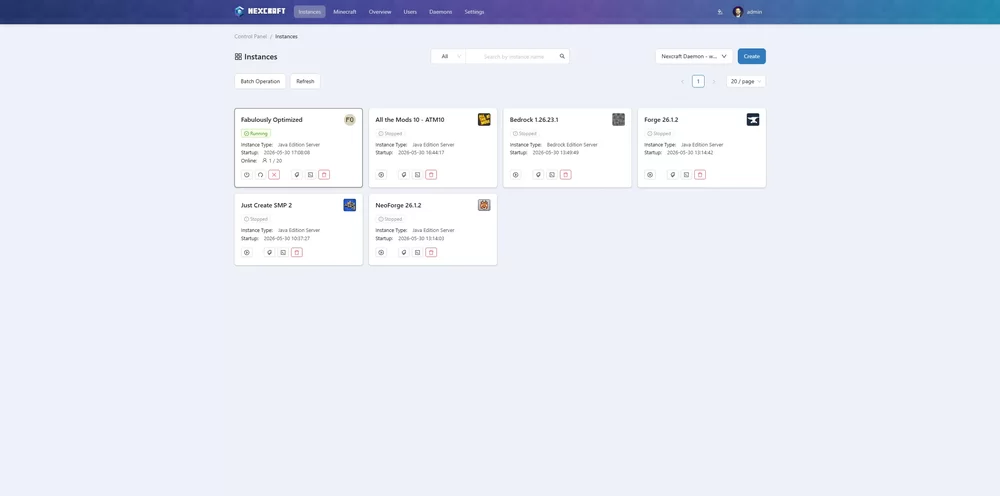Viewport: 1000px width, 496px height.
Task: Start the Just Create SMP 2 instance
Action: 247,252
